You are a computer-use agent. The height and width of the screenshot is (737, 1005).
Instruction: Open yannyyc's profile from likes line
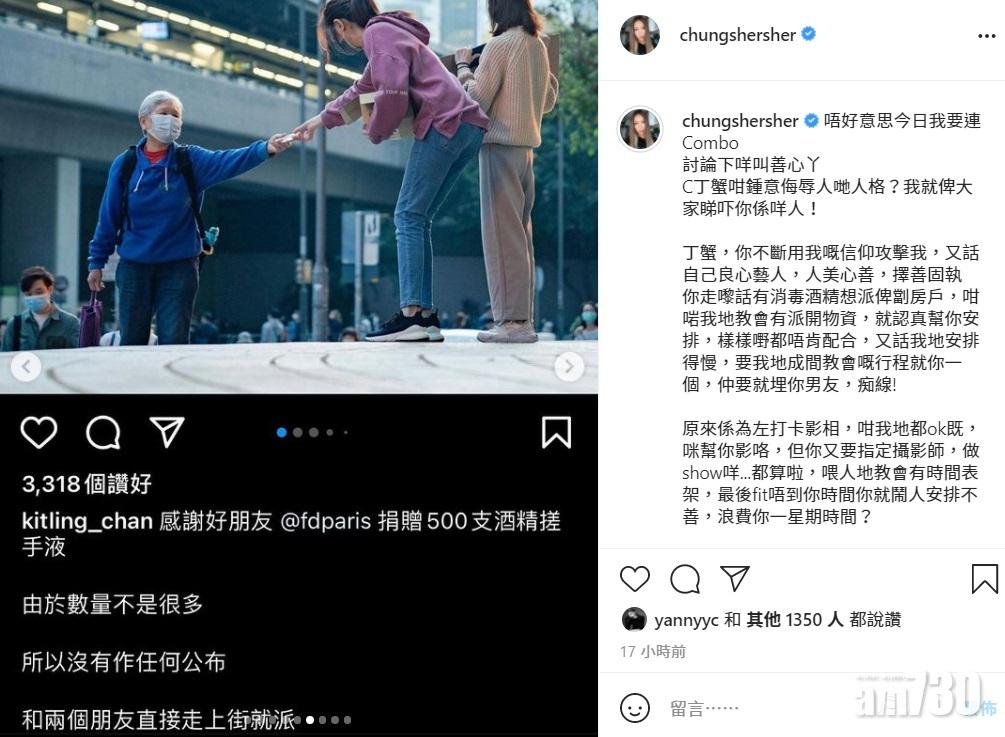tap(686, 620)
